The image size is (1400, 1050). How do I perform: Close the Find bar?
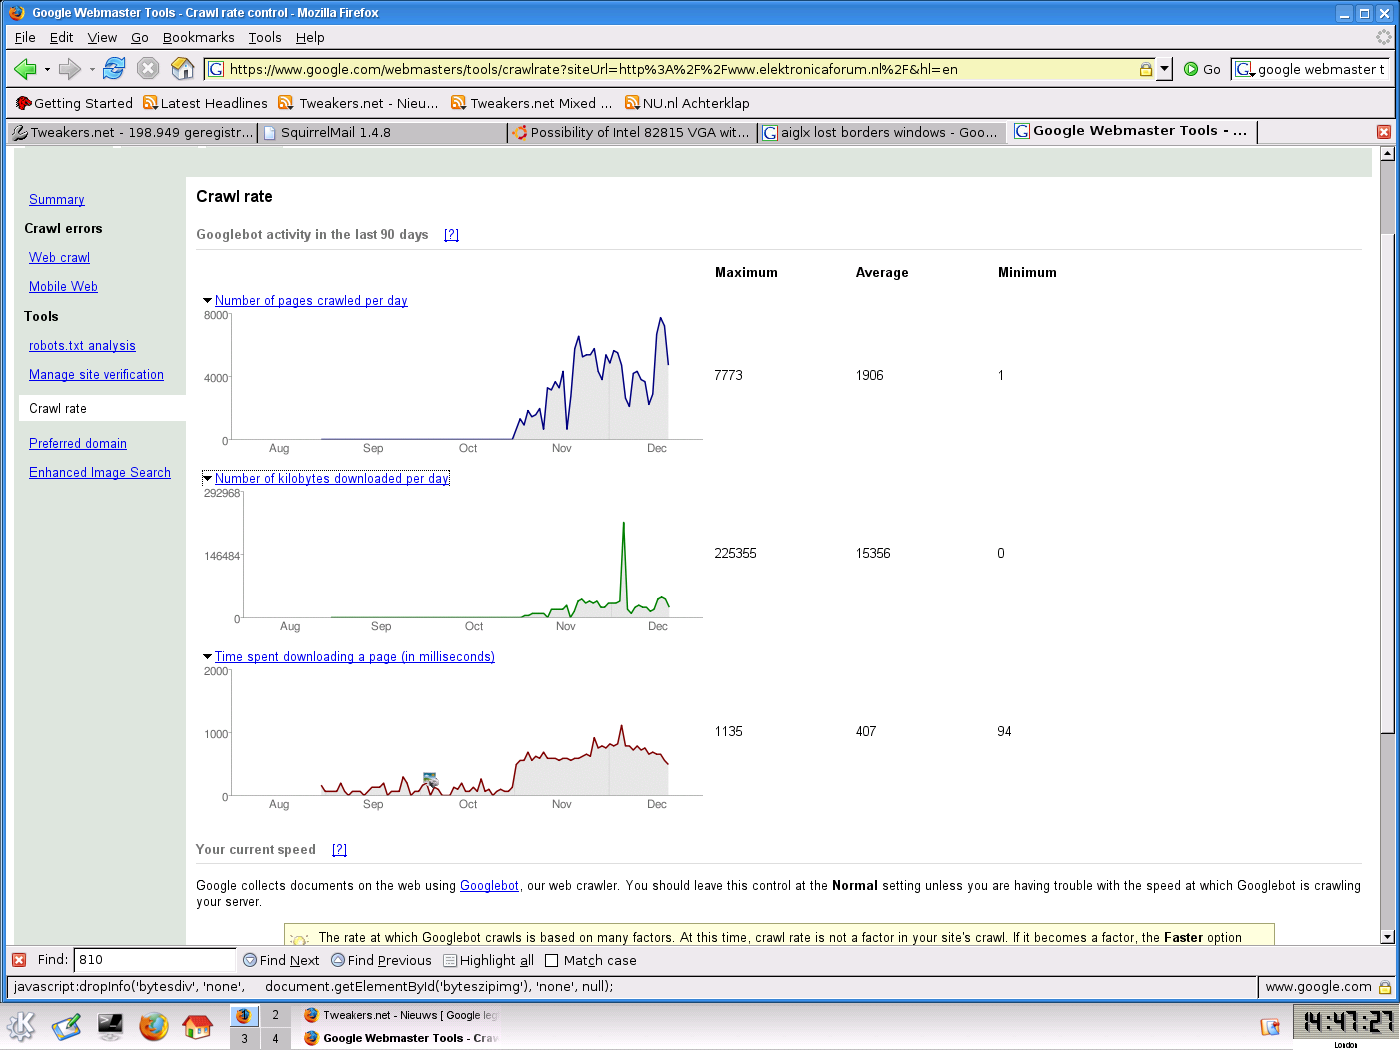click(x=19, y=960)
